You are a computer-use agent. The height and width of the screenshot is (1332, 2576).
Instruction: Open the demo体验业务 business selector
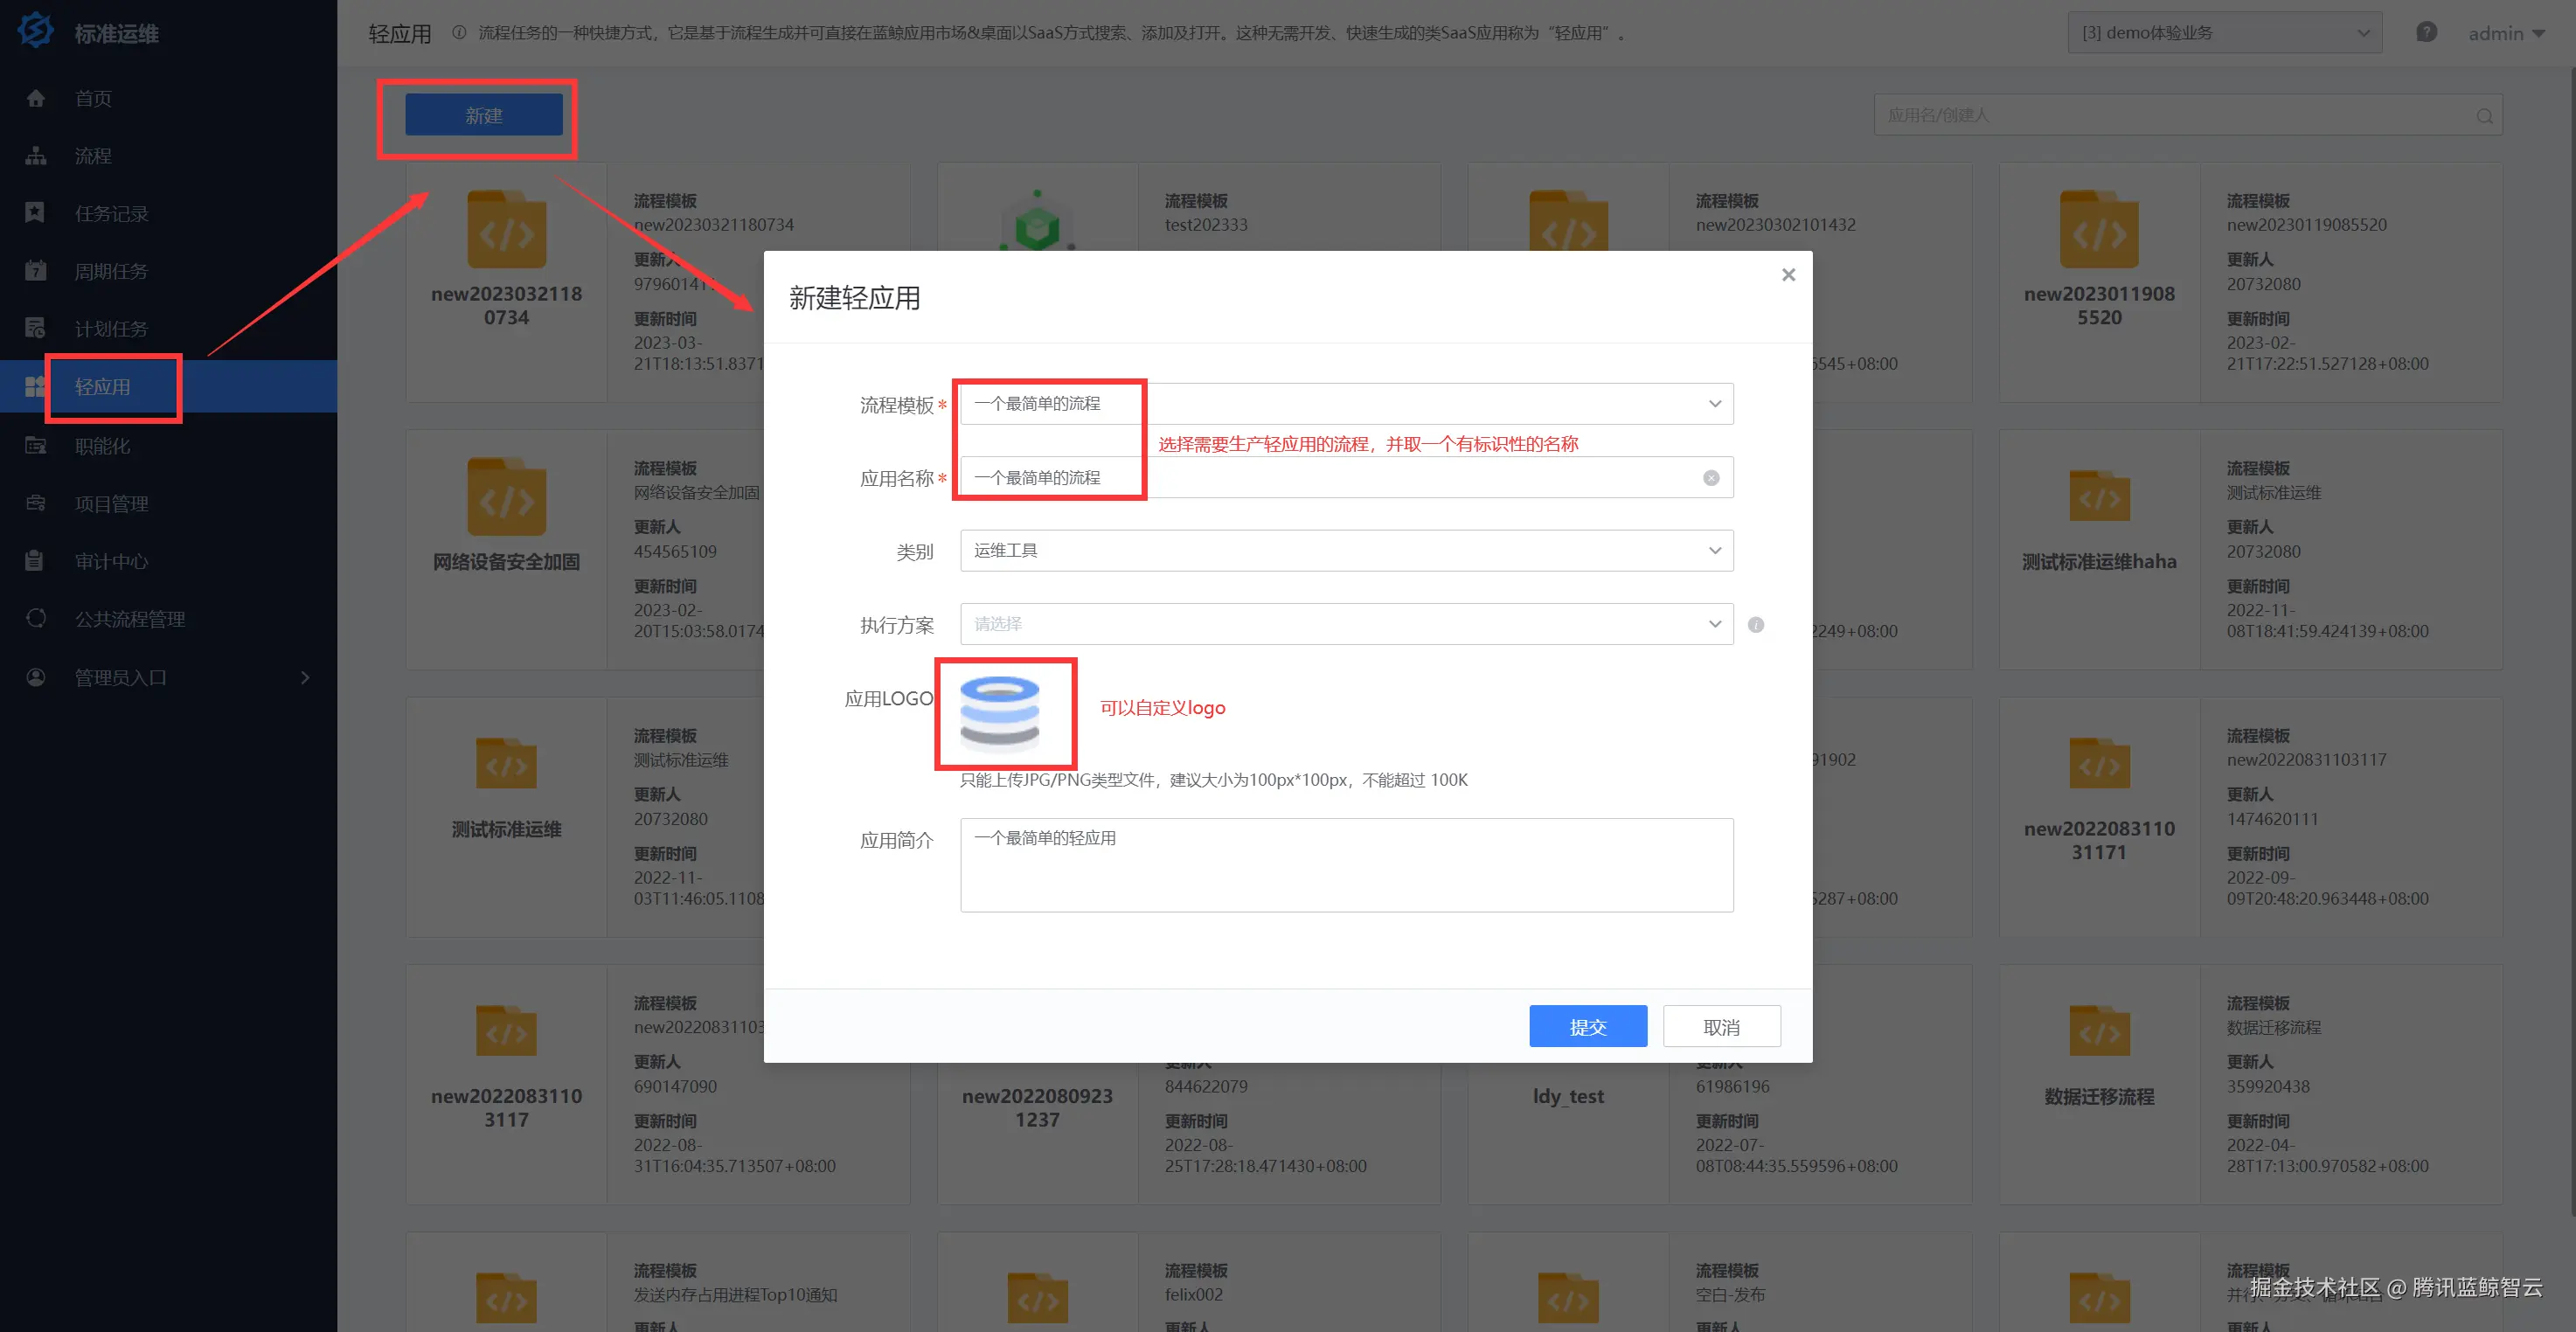point(2224,33)
